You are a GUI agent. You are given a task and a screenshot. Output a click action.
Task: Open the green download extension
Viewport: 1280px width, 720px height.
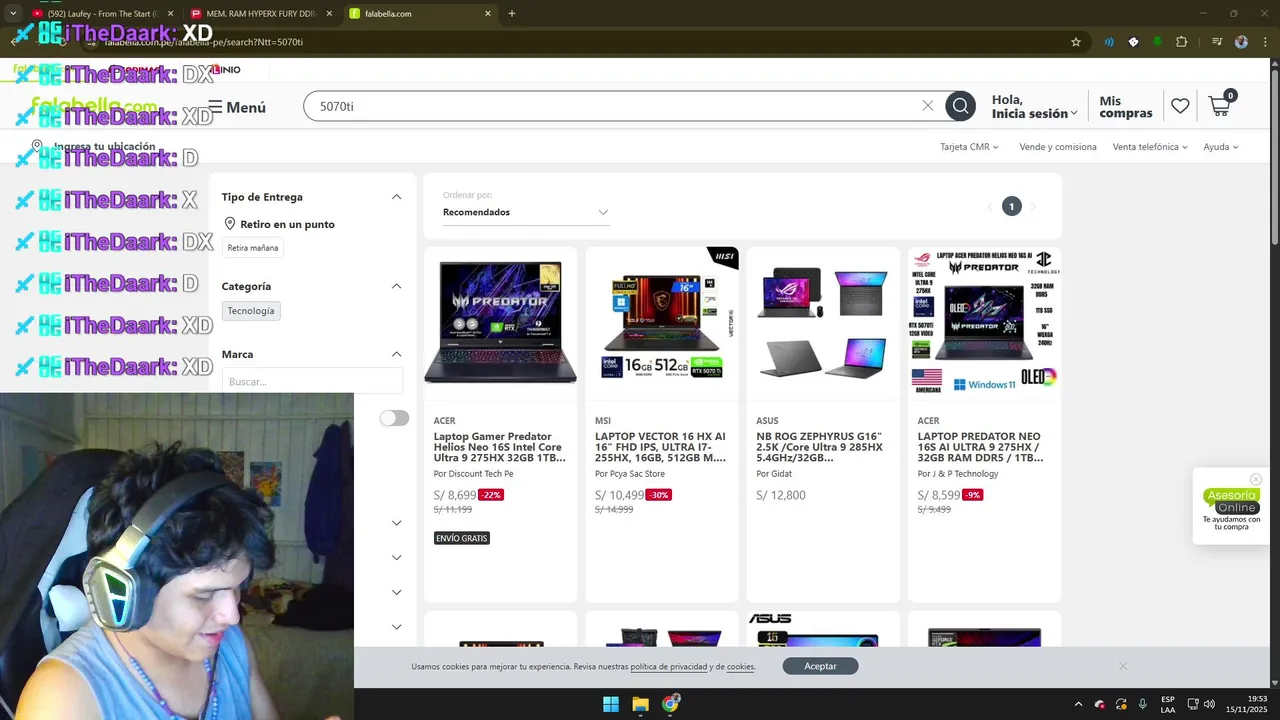click(x=1157, y=42)
